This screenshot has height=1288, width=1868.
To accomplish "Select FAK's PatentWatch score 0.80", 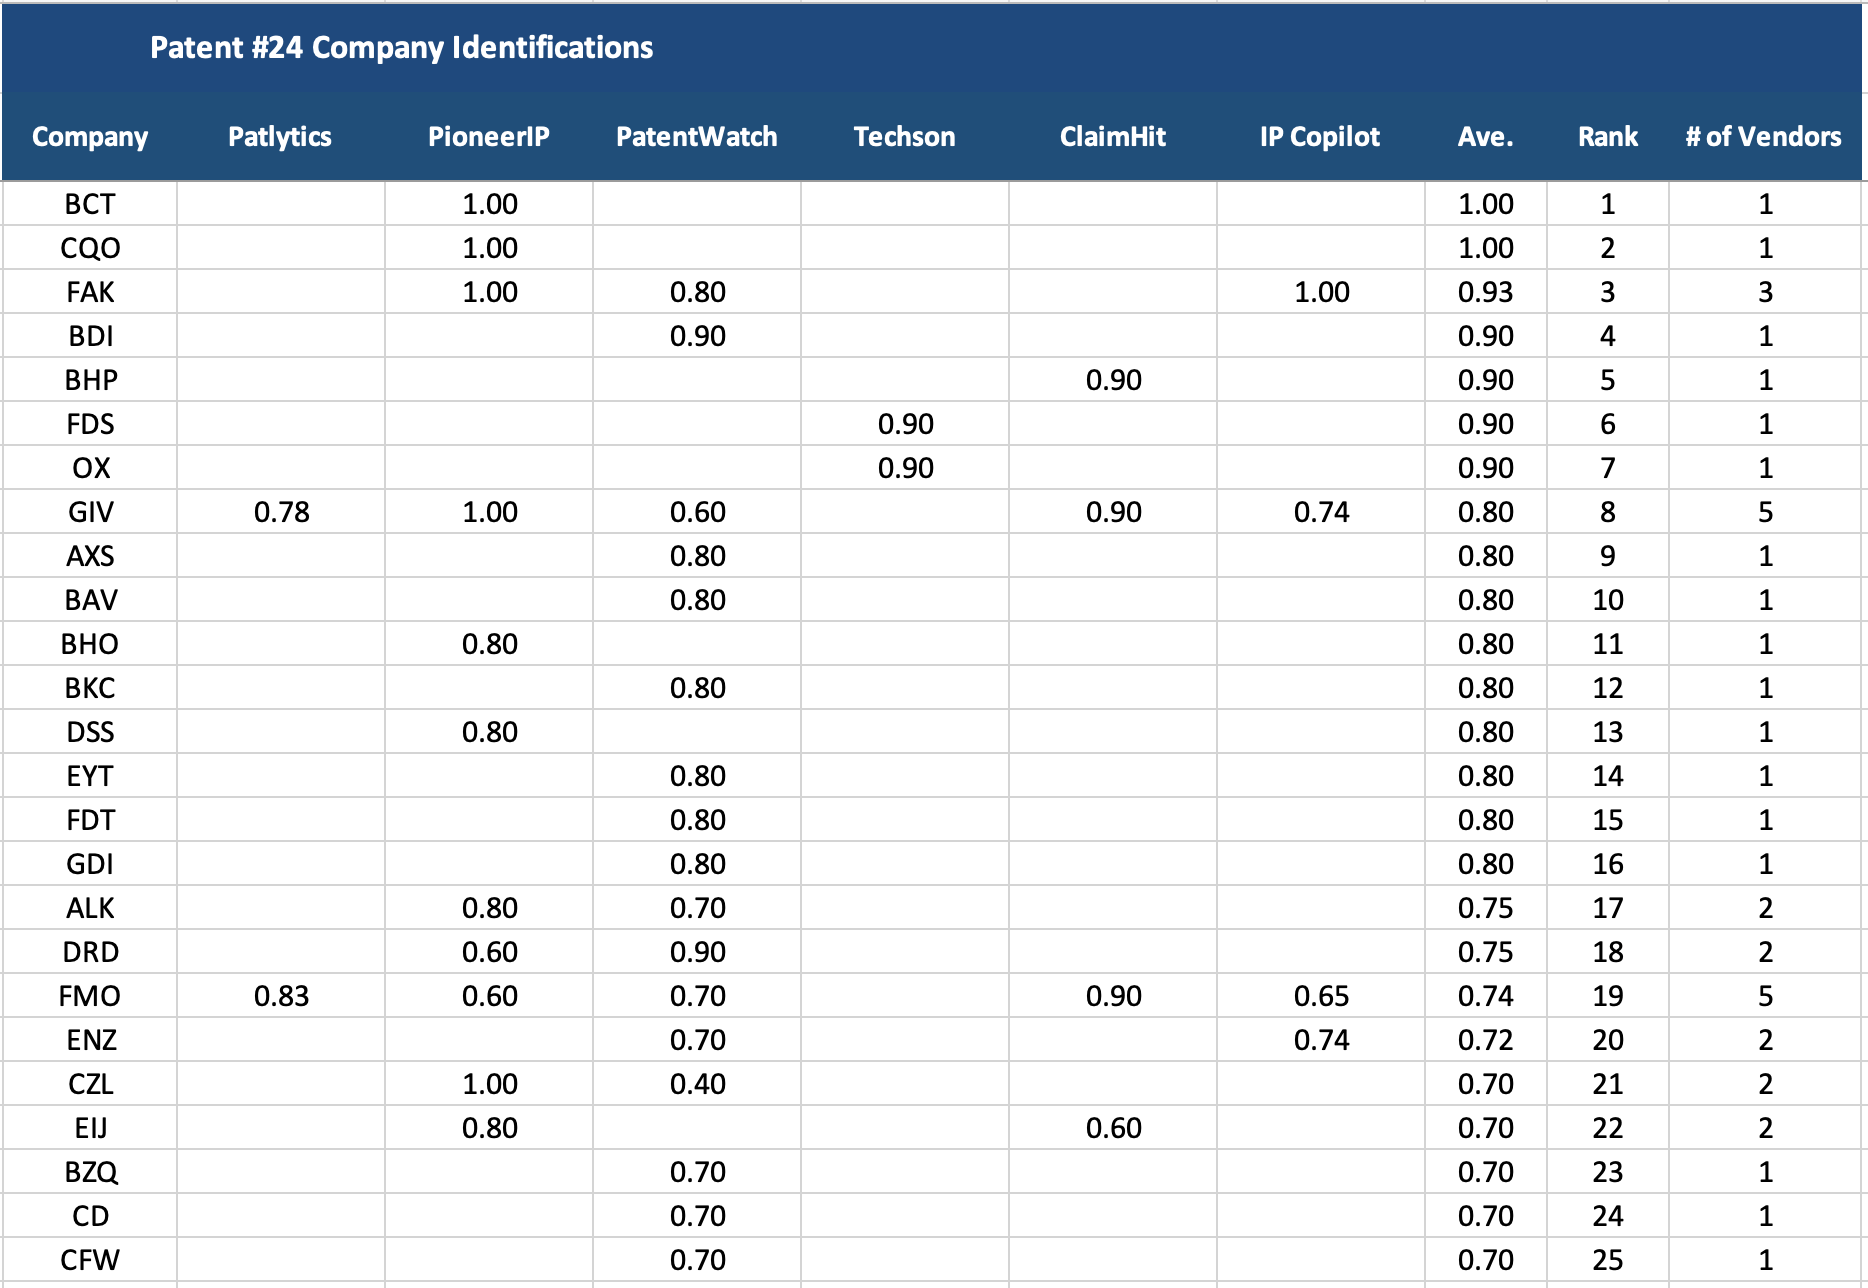I will coord(697,292).
